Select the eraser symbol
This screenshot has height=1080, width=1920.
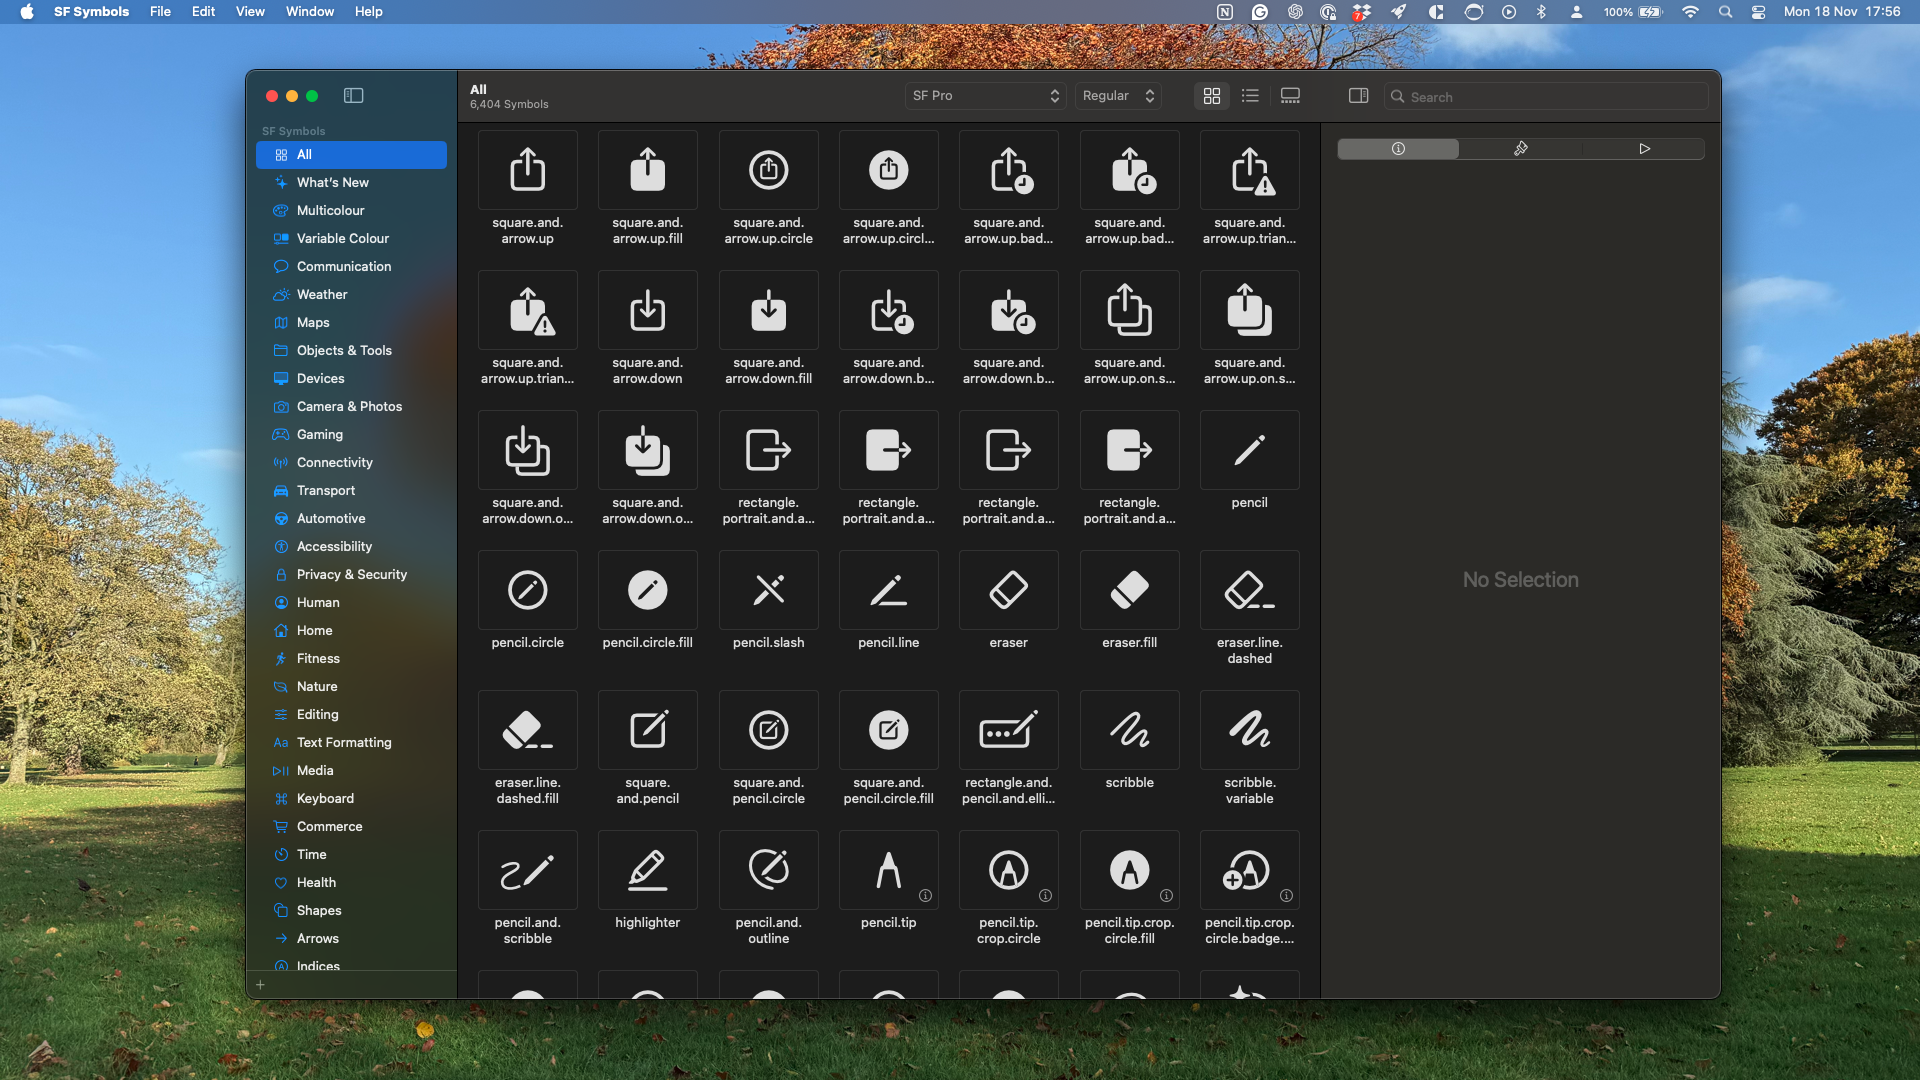[1008, 590]
